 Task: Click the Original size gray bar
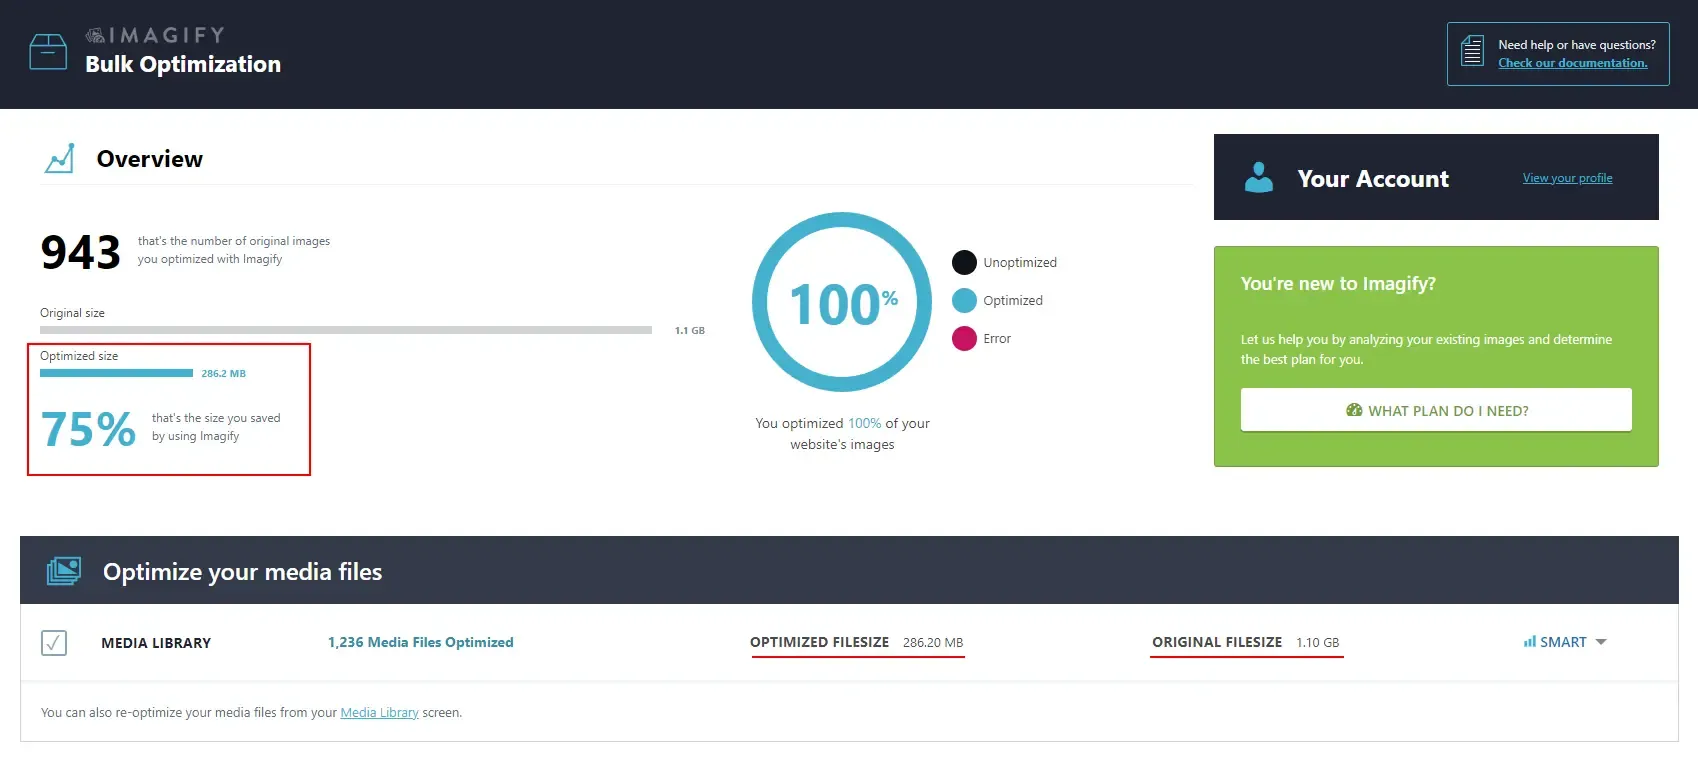(346, 329)
